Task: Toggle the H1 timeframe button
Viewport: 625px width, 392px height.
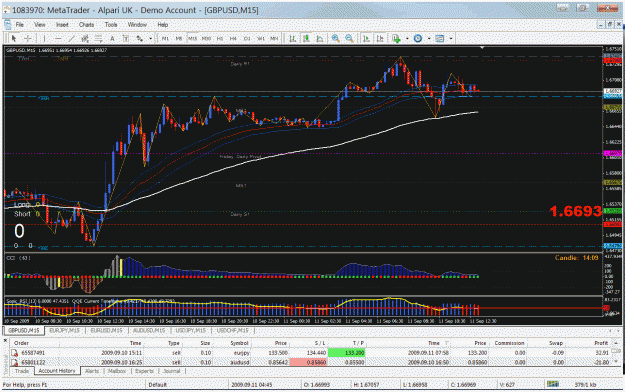Action: pos(220,39)
